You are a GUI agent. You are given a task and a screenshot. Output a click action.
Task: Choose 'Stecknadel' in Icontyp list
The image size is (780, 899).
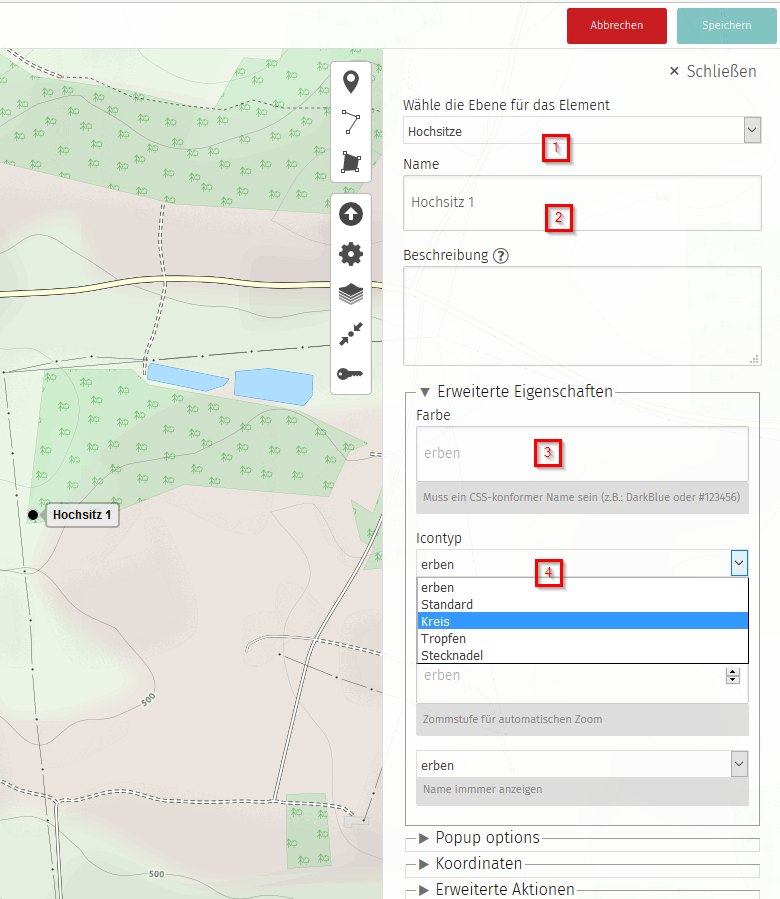(x=582, y=655)
